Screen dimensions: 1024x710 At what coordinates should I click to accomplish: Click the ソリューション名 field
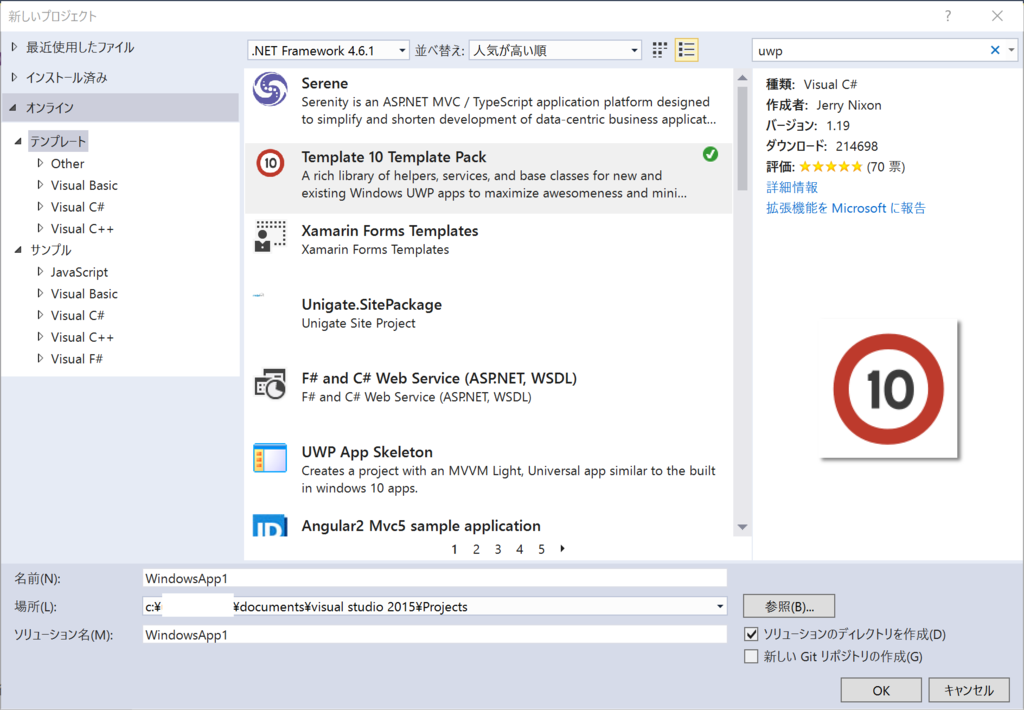434,634
